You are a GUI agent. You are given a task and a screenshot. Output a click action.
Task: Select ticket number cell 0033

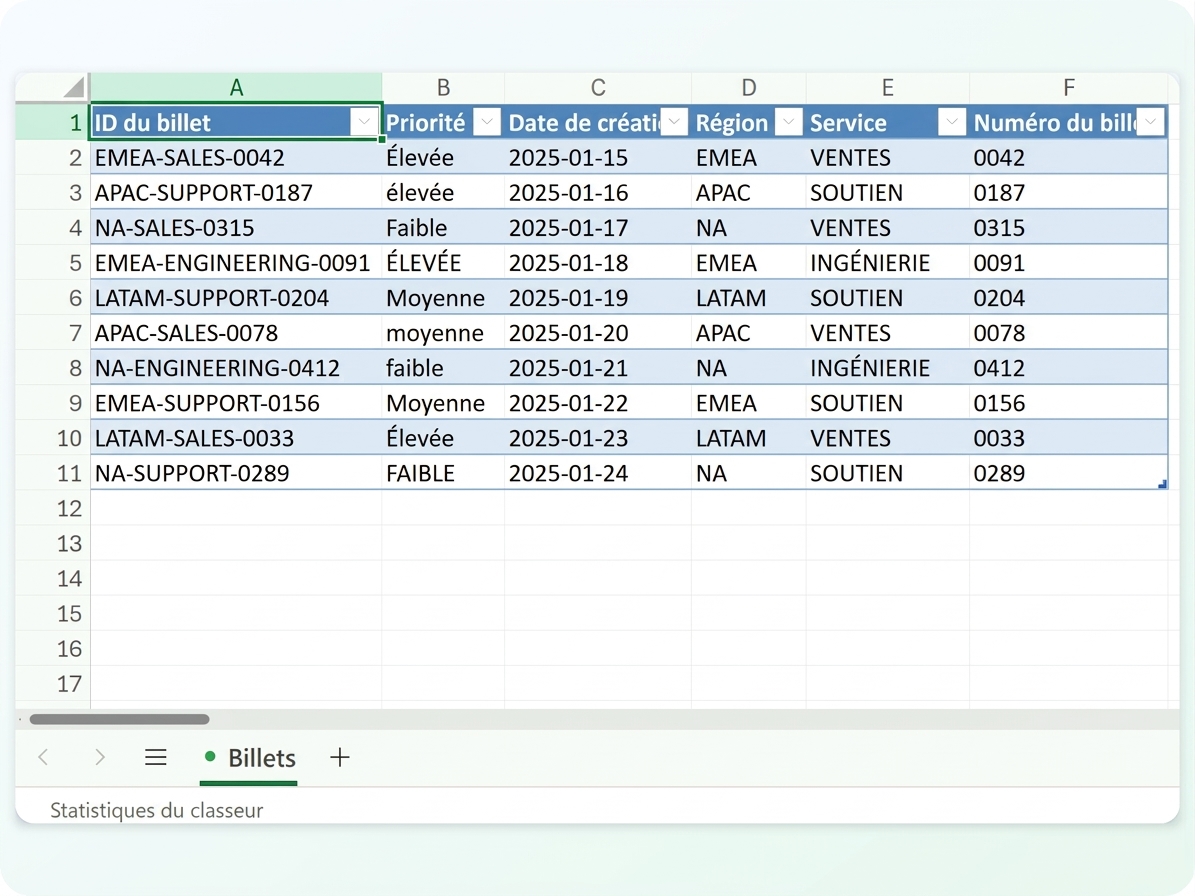pyautogui.click(x=1068, y=438)
